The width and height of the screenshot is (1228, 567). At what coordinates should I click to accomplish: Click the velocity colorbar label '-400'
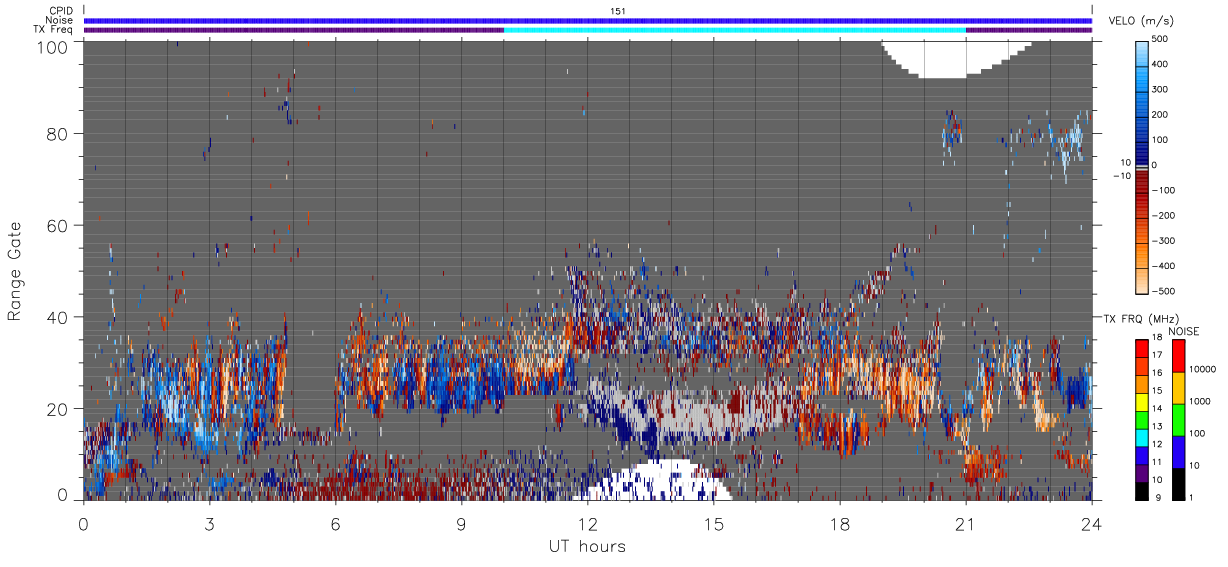tap(1163, 266)
